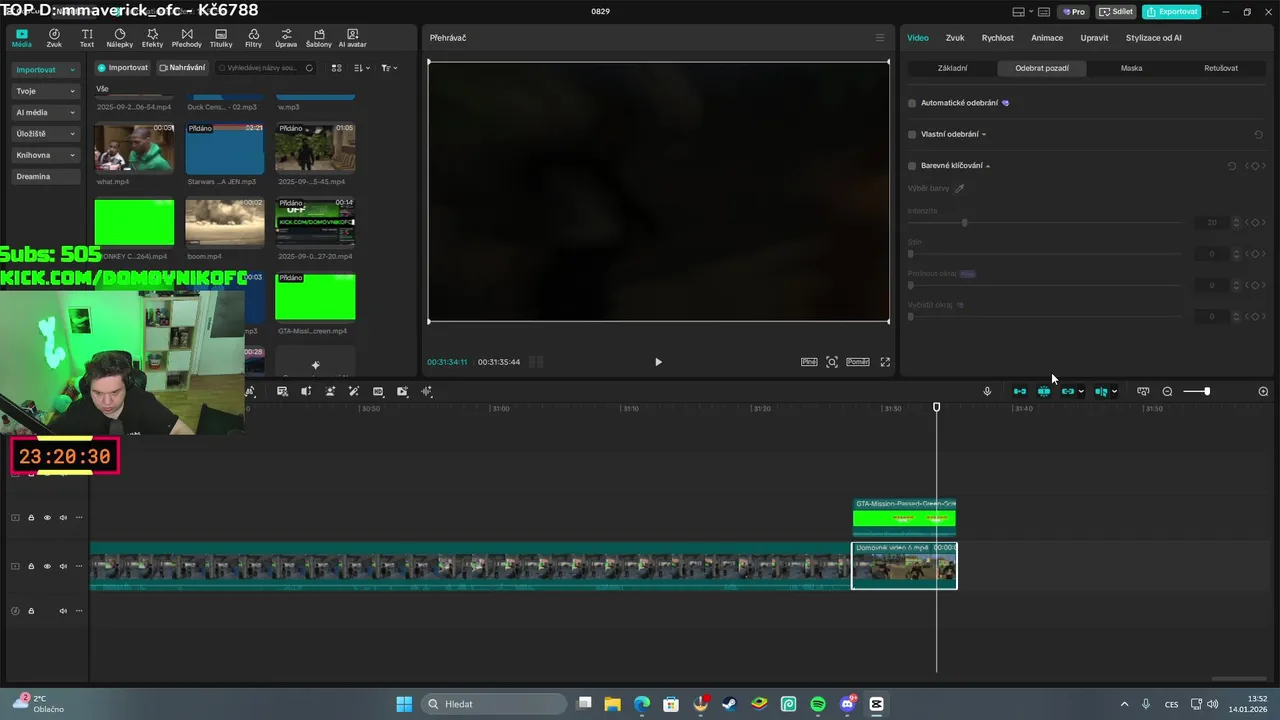Toggle visibility of the main video track
The width and height of the screenshot is (1280, 720).
click(47, 566)
